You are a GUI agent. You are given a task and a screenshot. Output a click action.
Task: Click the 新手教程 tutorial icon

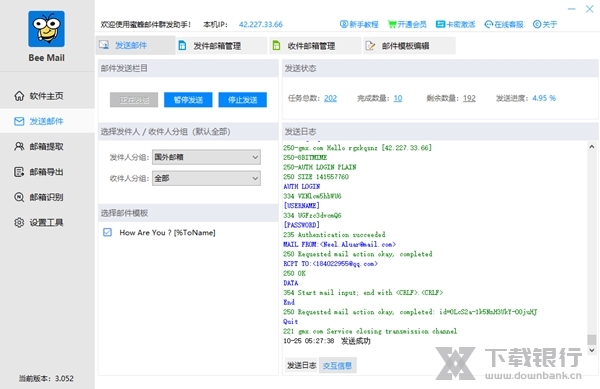click(344, 24)
